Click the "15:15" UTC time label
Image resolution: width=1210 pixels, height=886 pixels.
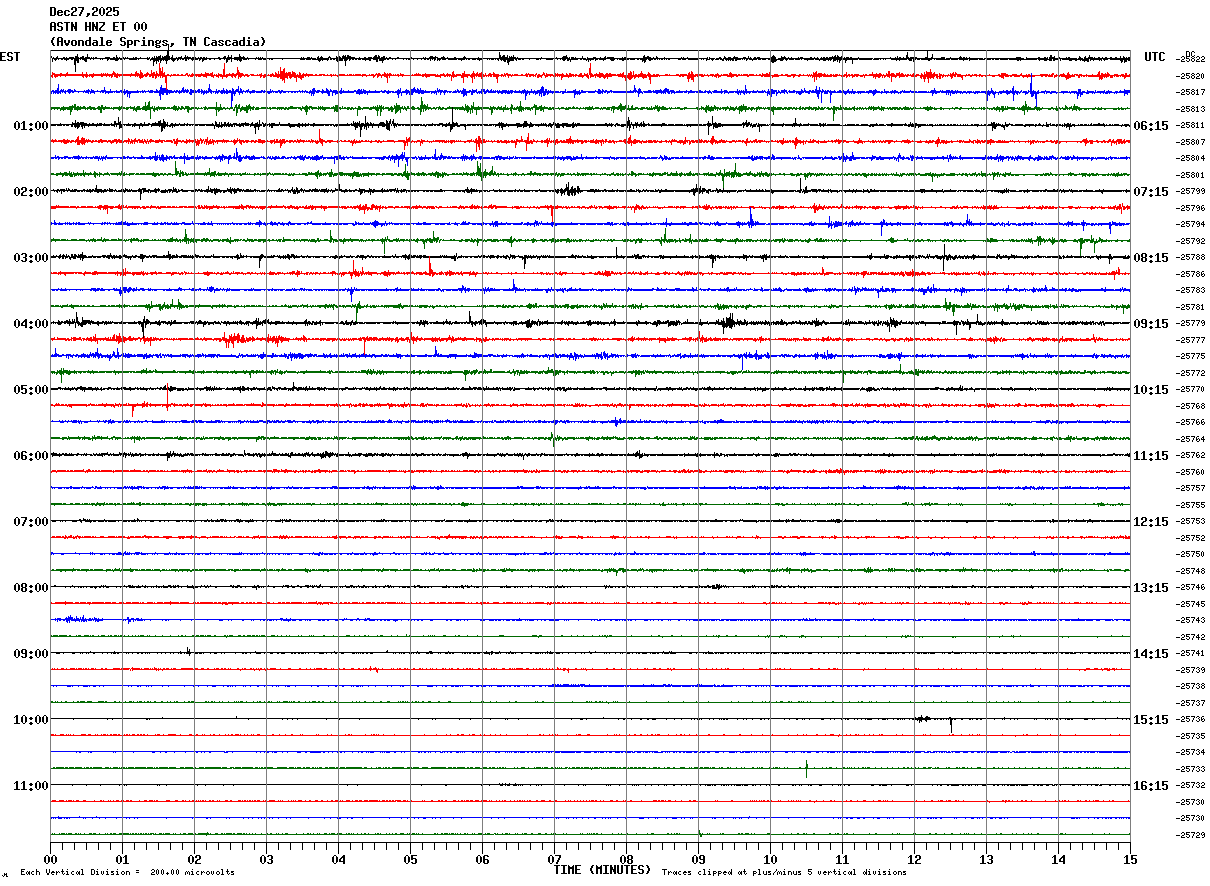tap(1151, 720)
